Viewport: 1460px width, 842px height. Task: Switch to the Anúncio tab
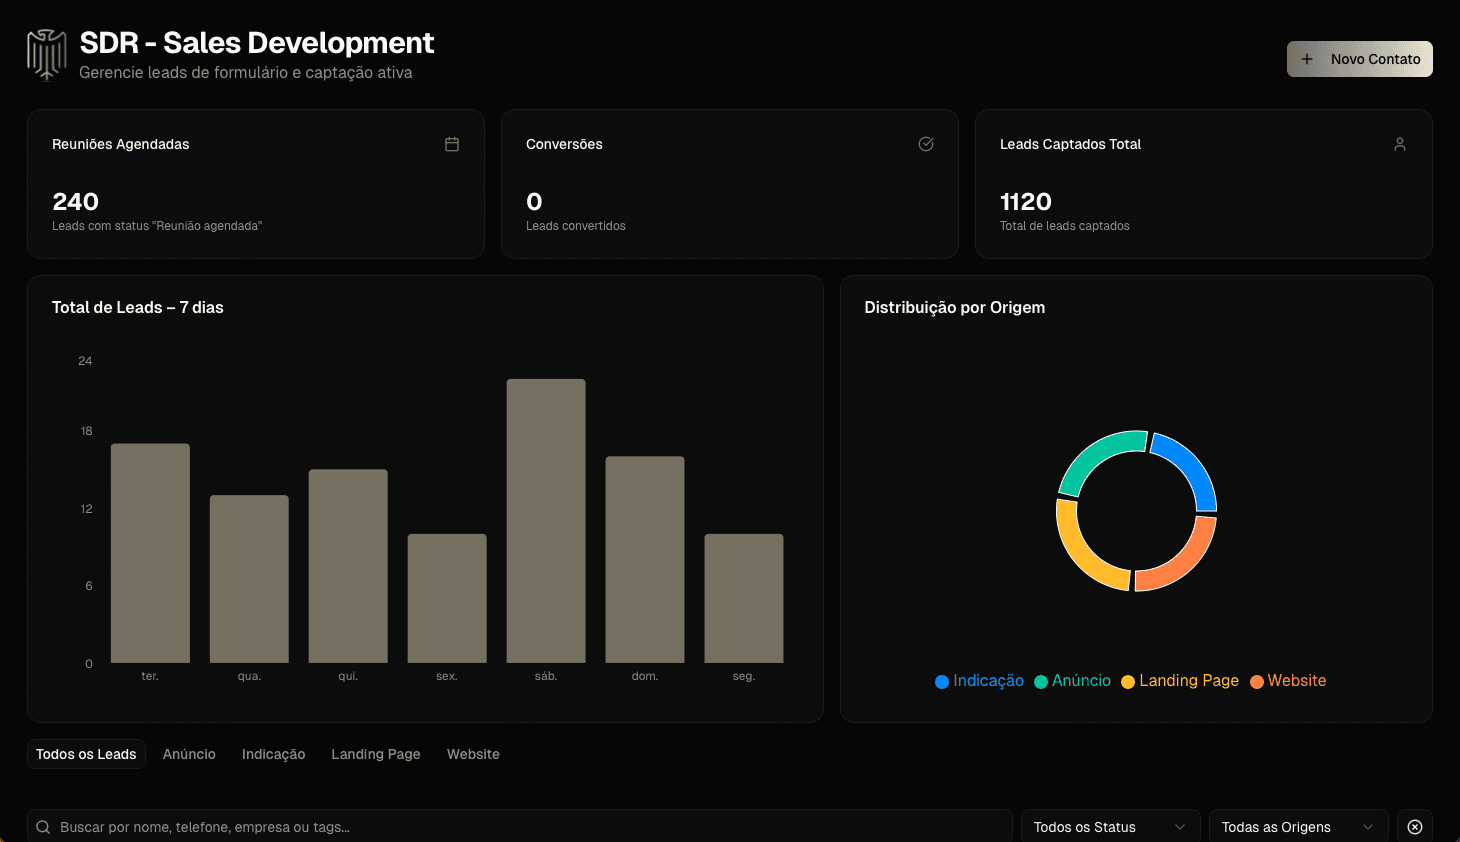tap(189, 754)
